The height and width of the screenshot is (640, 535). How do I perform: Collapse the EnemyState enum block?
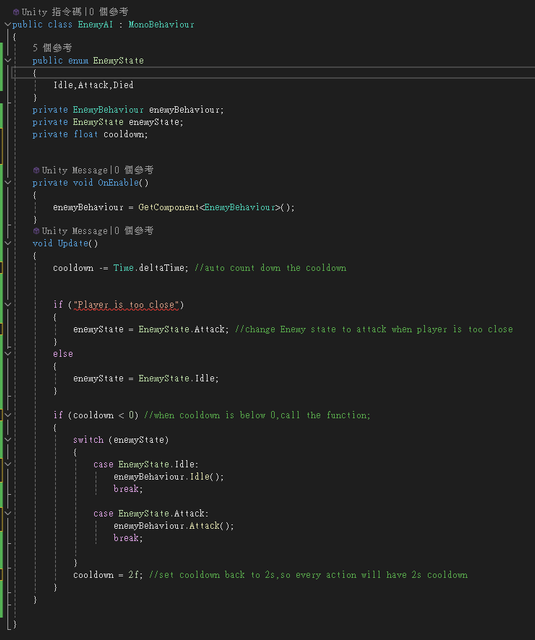tap(7, 60)
